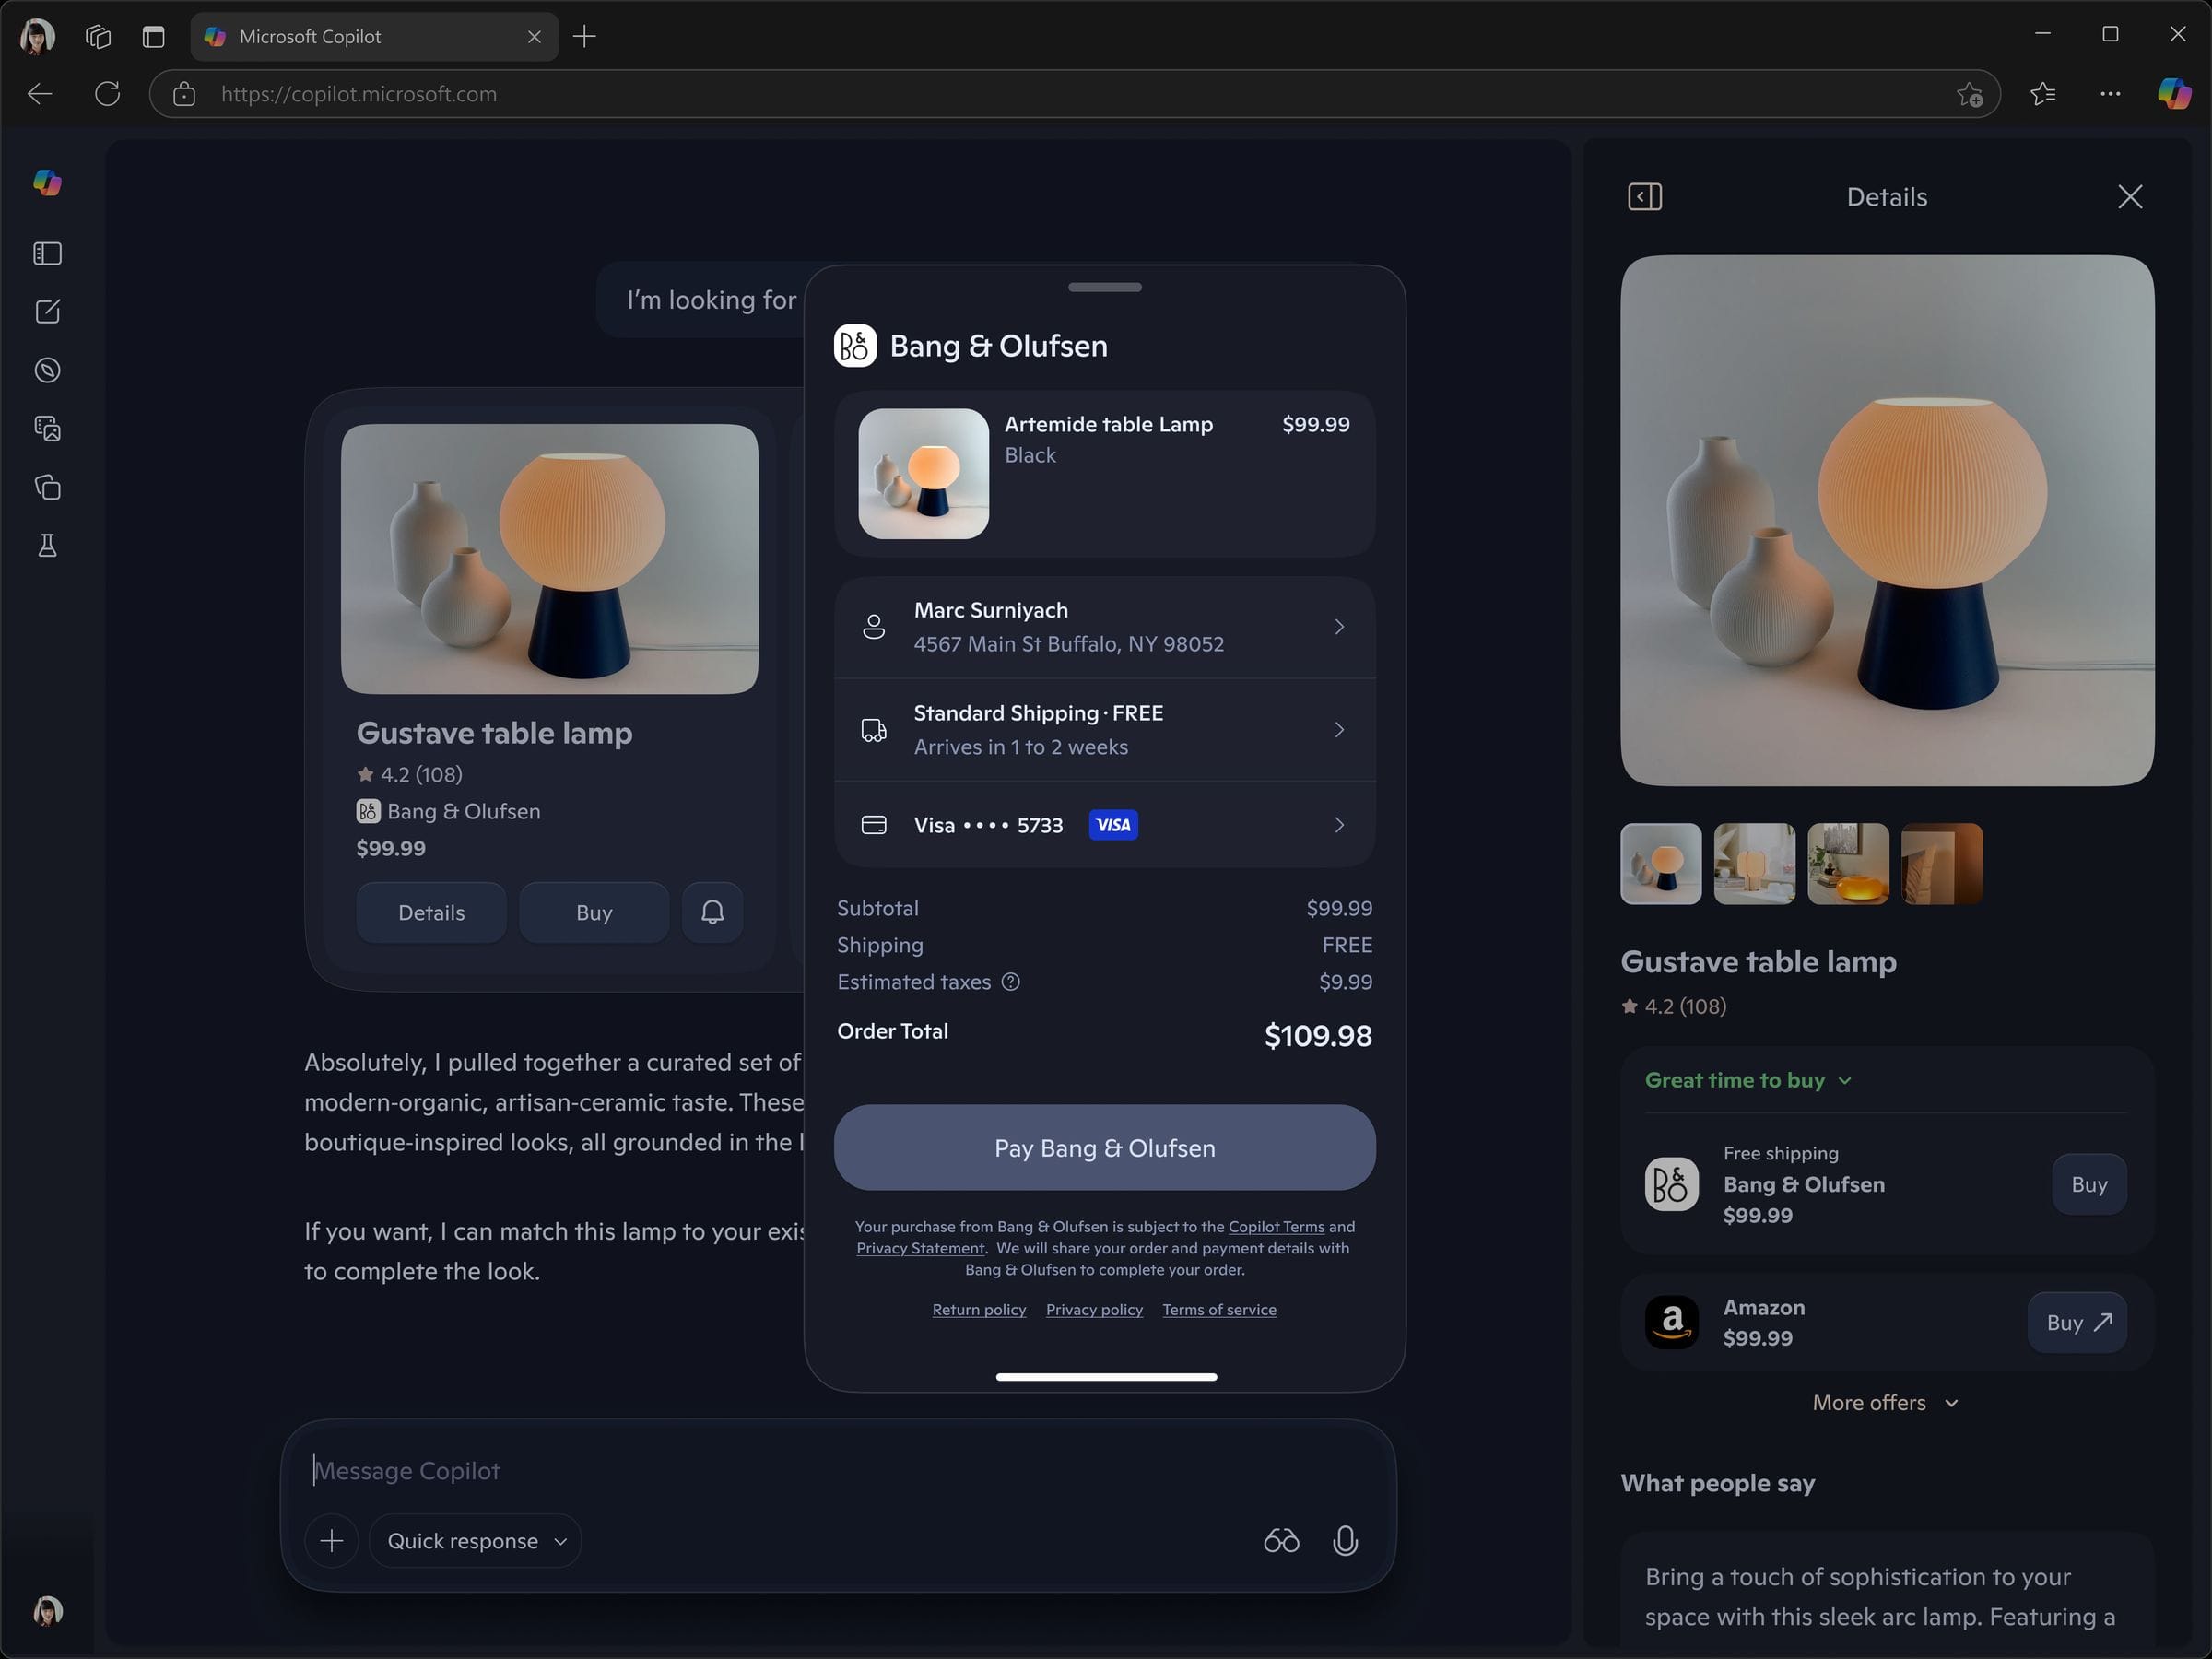
Task: Expand More offers list
Action: pyautogui.click(x=1885, y=1403)
